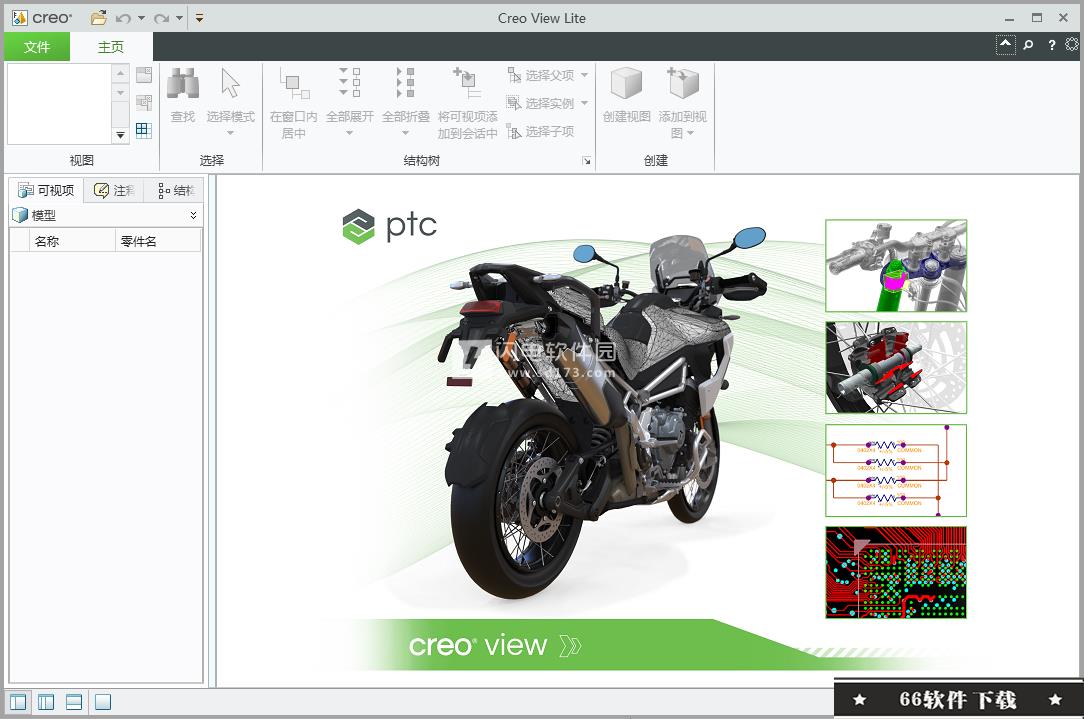Image resolution: width=1084 pixels, height=719 pixels.
Task: Click the 在窗口内居中 icon
Action: (x=294, y=84)
